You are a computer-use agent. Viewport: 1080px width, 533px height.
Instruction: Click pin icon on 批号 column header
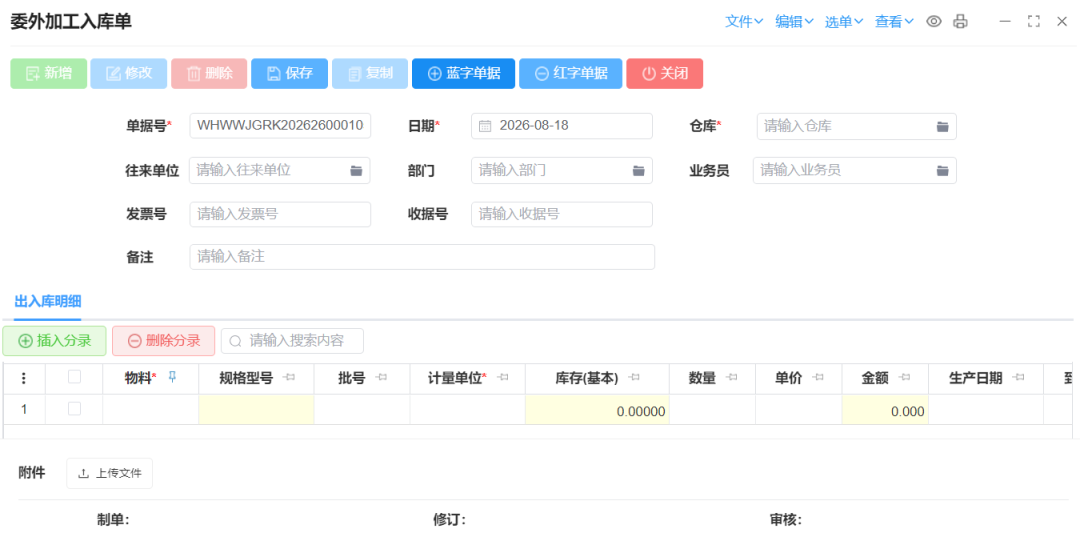click(381, 377)
